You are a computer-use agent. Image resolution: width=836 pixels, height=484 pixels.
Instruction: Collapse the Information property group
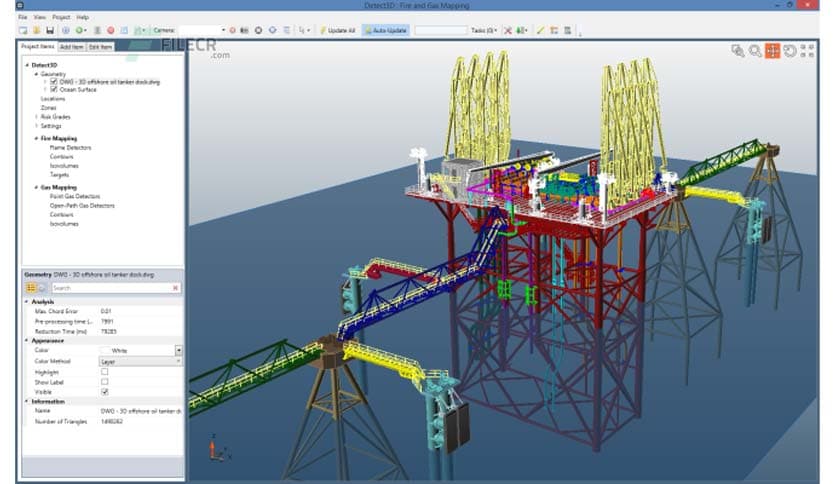27,401
